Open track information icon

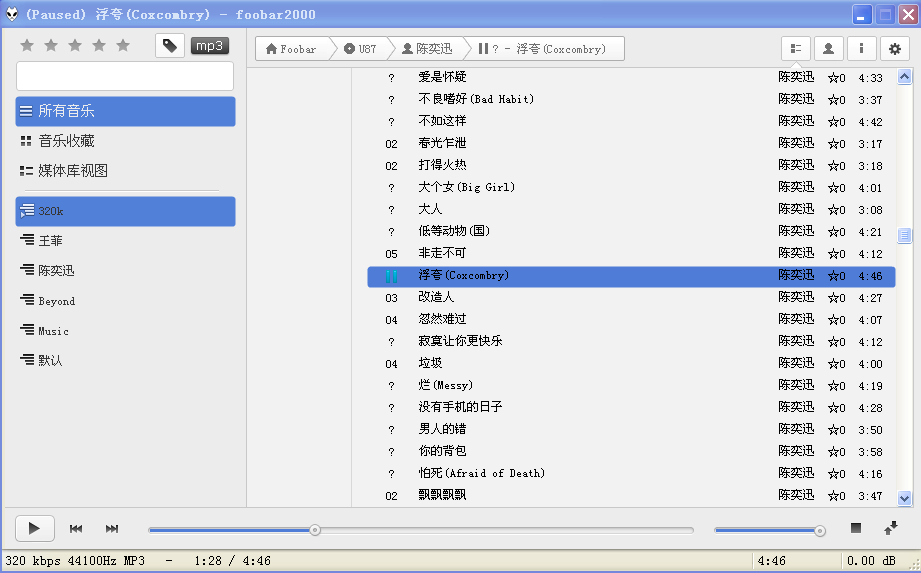click(862, 49)
